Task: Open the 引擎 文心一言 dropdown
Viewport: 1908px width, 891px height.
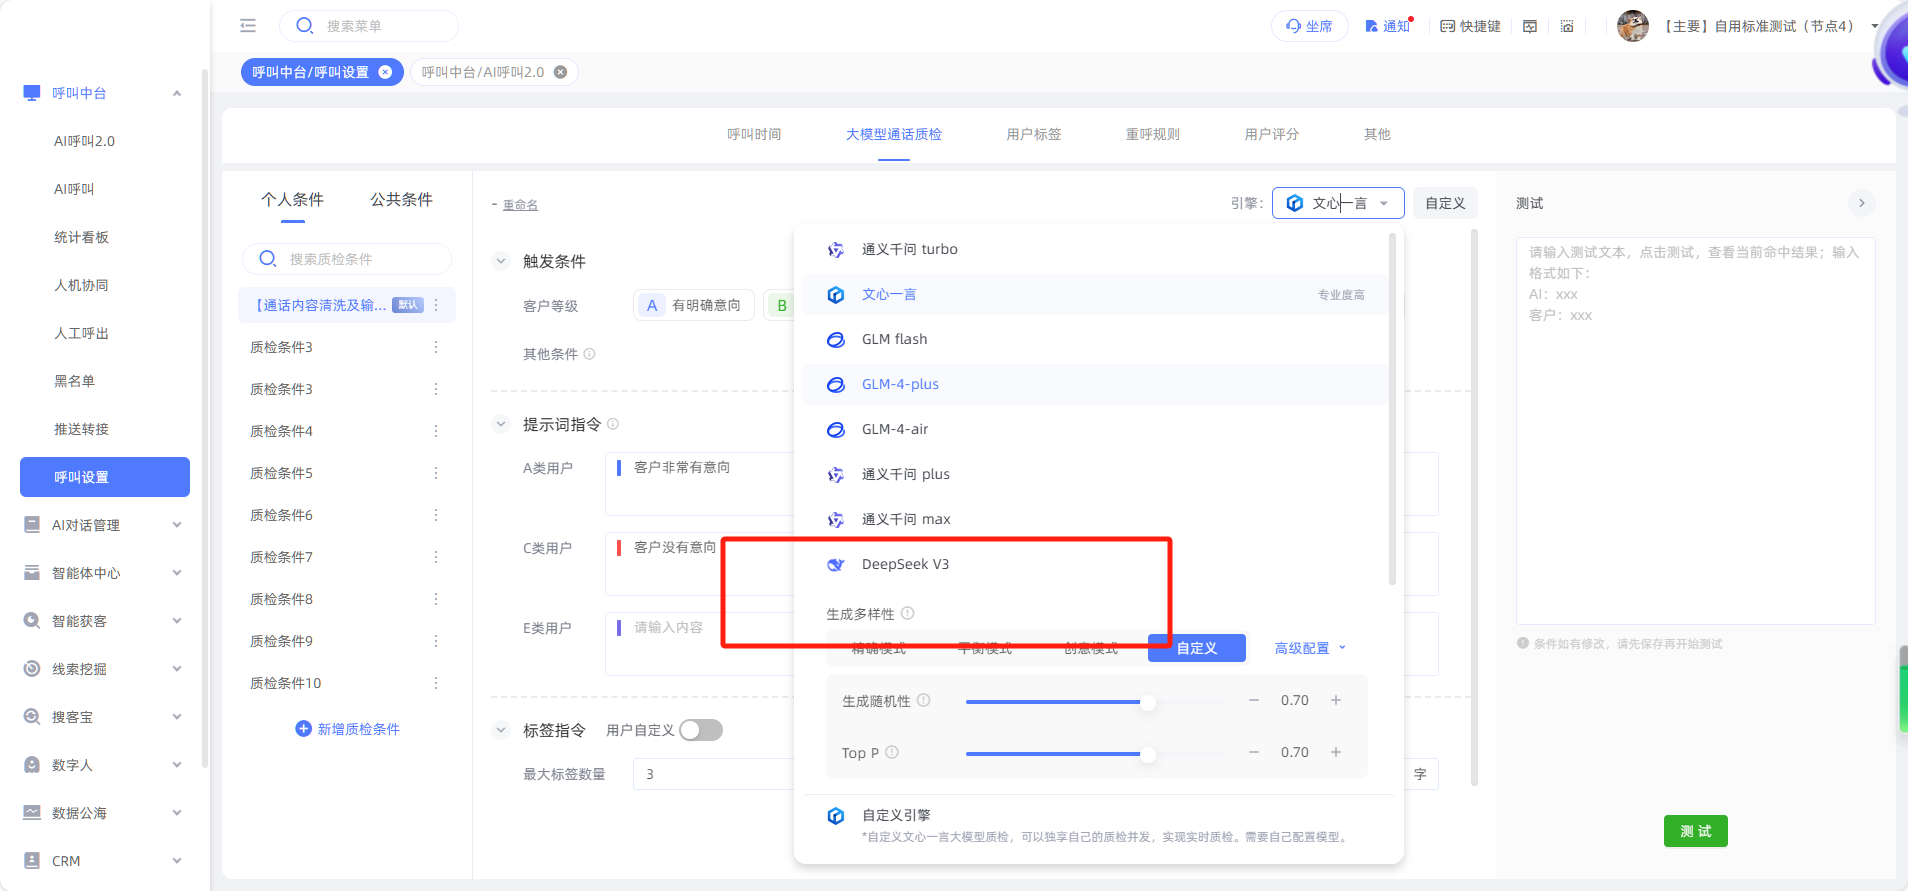Action: pos(1338,203)
